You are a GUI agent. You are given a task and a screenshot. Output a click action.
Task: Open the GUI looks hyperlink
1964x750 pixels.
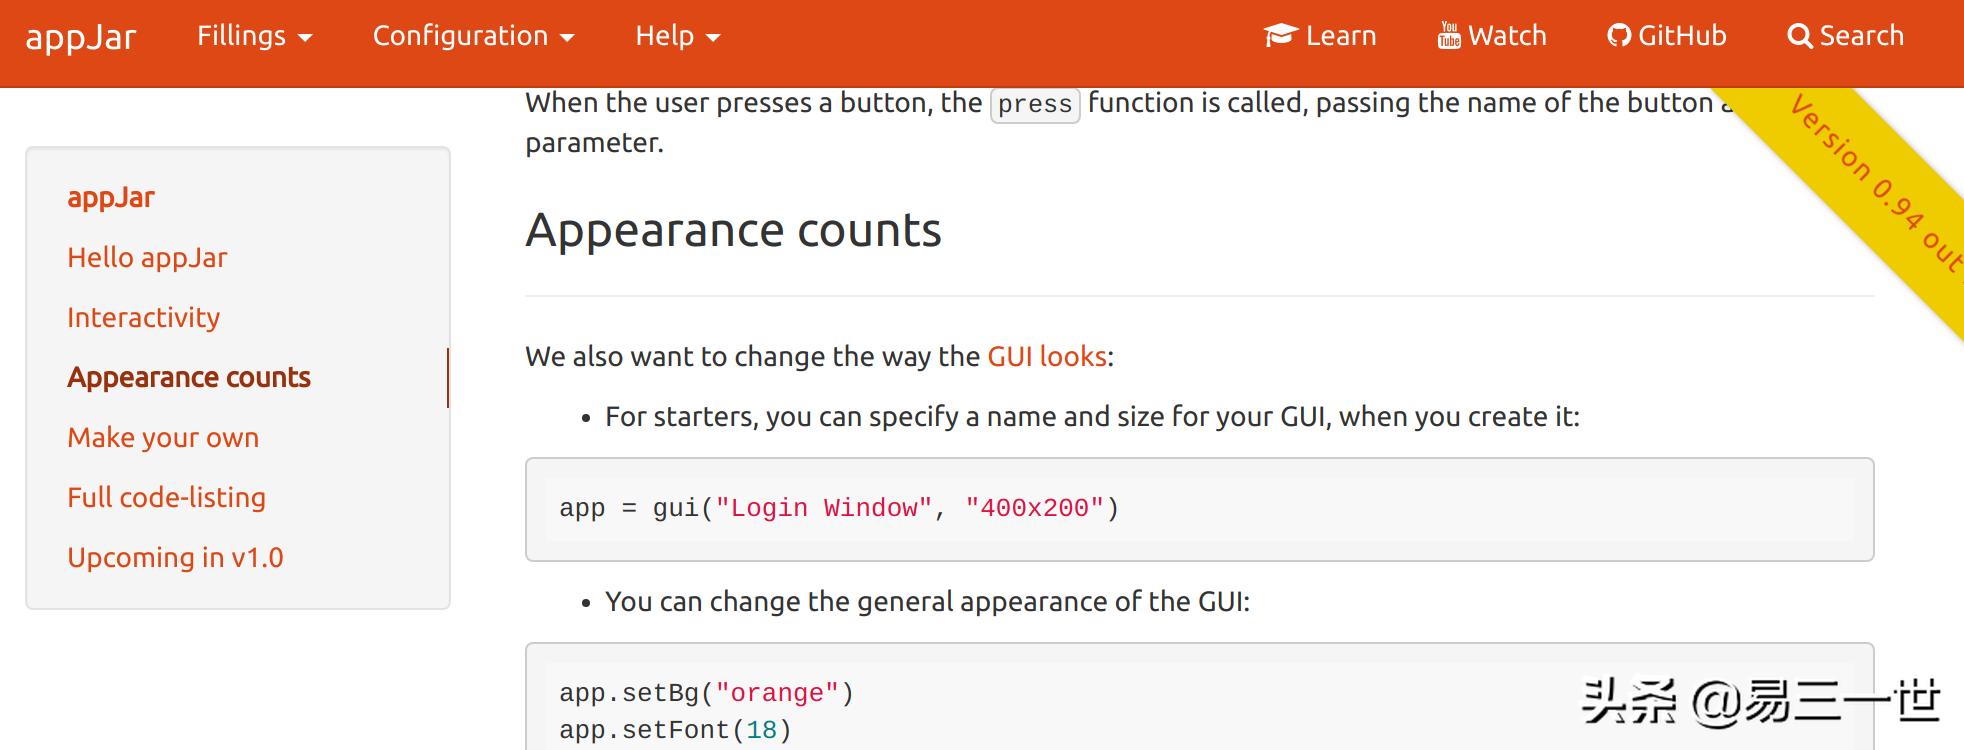tap(1047, 357)
